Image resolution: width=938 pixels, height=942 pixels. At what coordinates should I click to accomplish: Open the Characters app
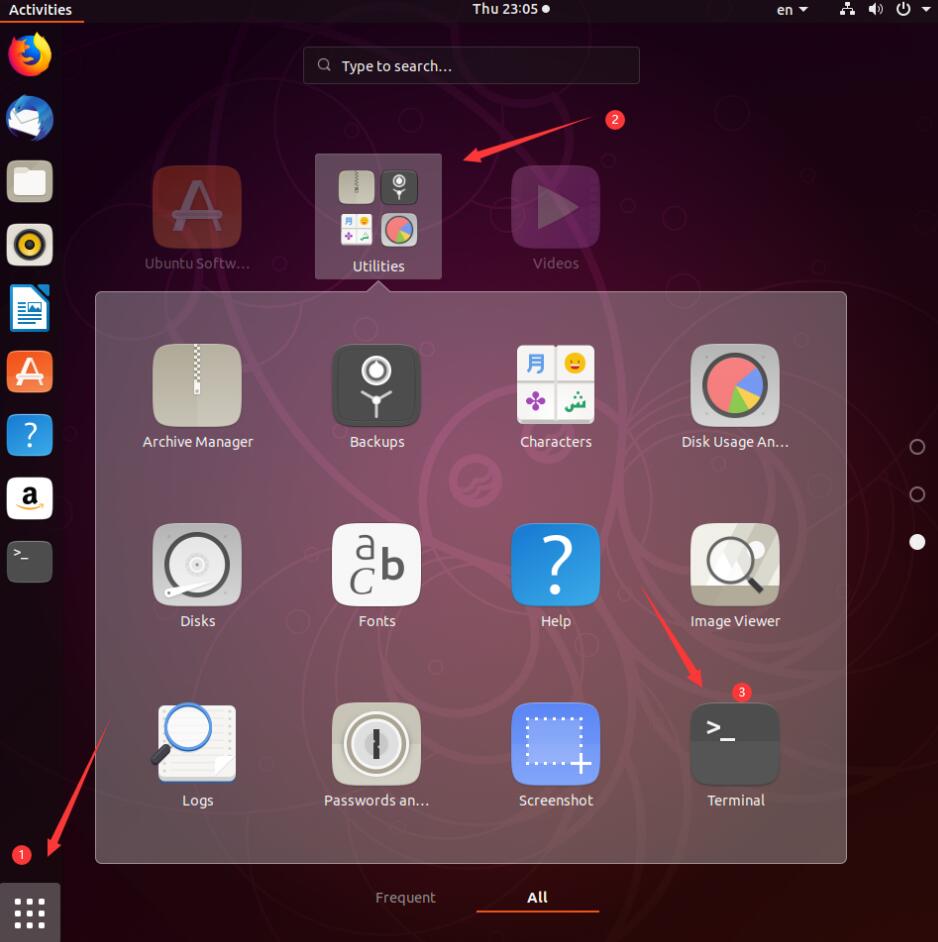(x=556, y=386)
